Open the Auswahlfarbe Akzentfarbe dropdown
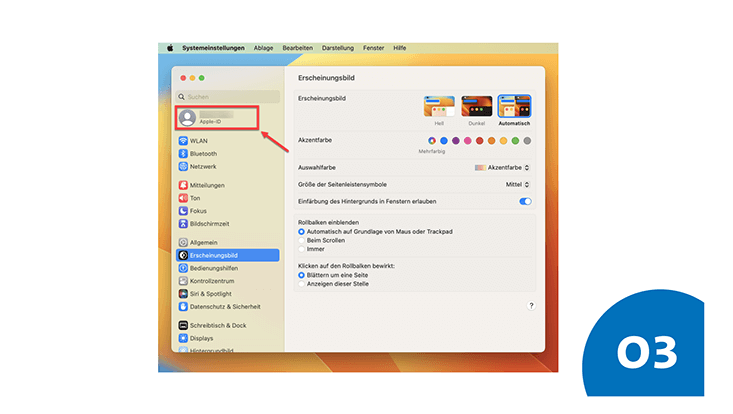 point(502,167)
